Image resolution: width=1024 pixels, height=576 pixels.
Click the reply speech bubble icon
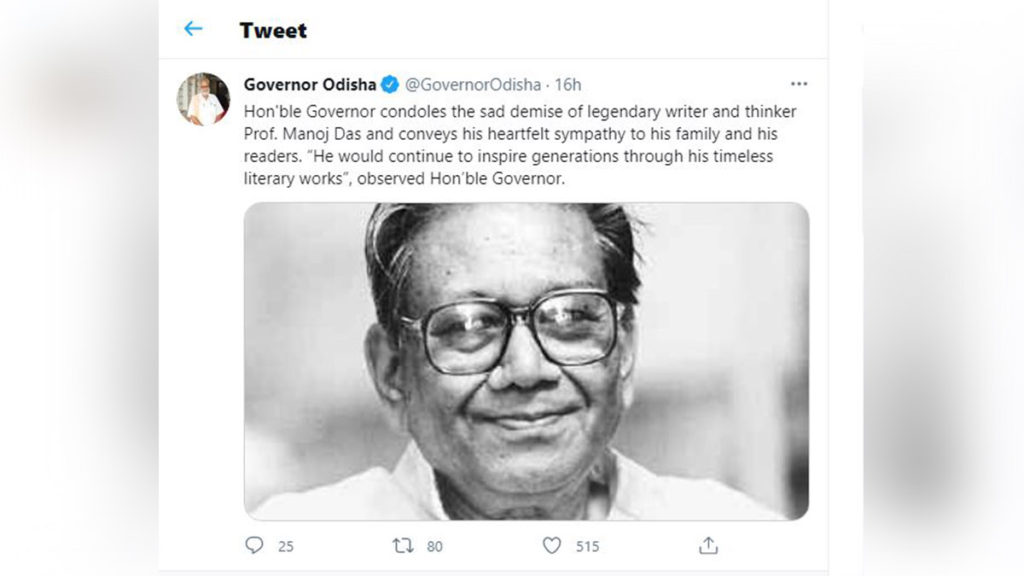pyautogui.click(x=254, y=545)
